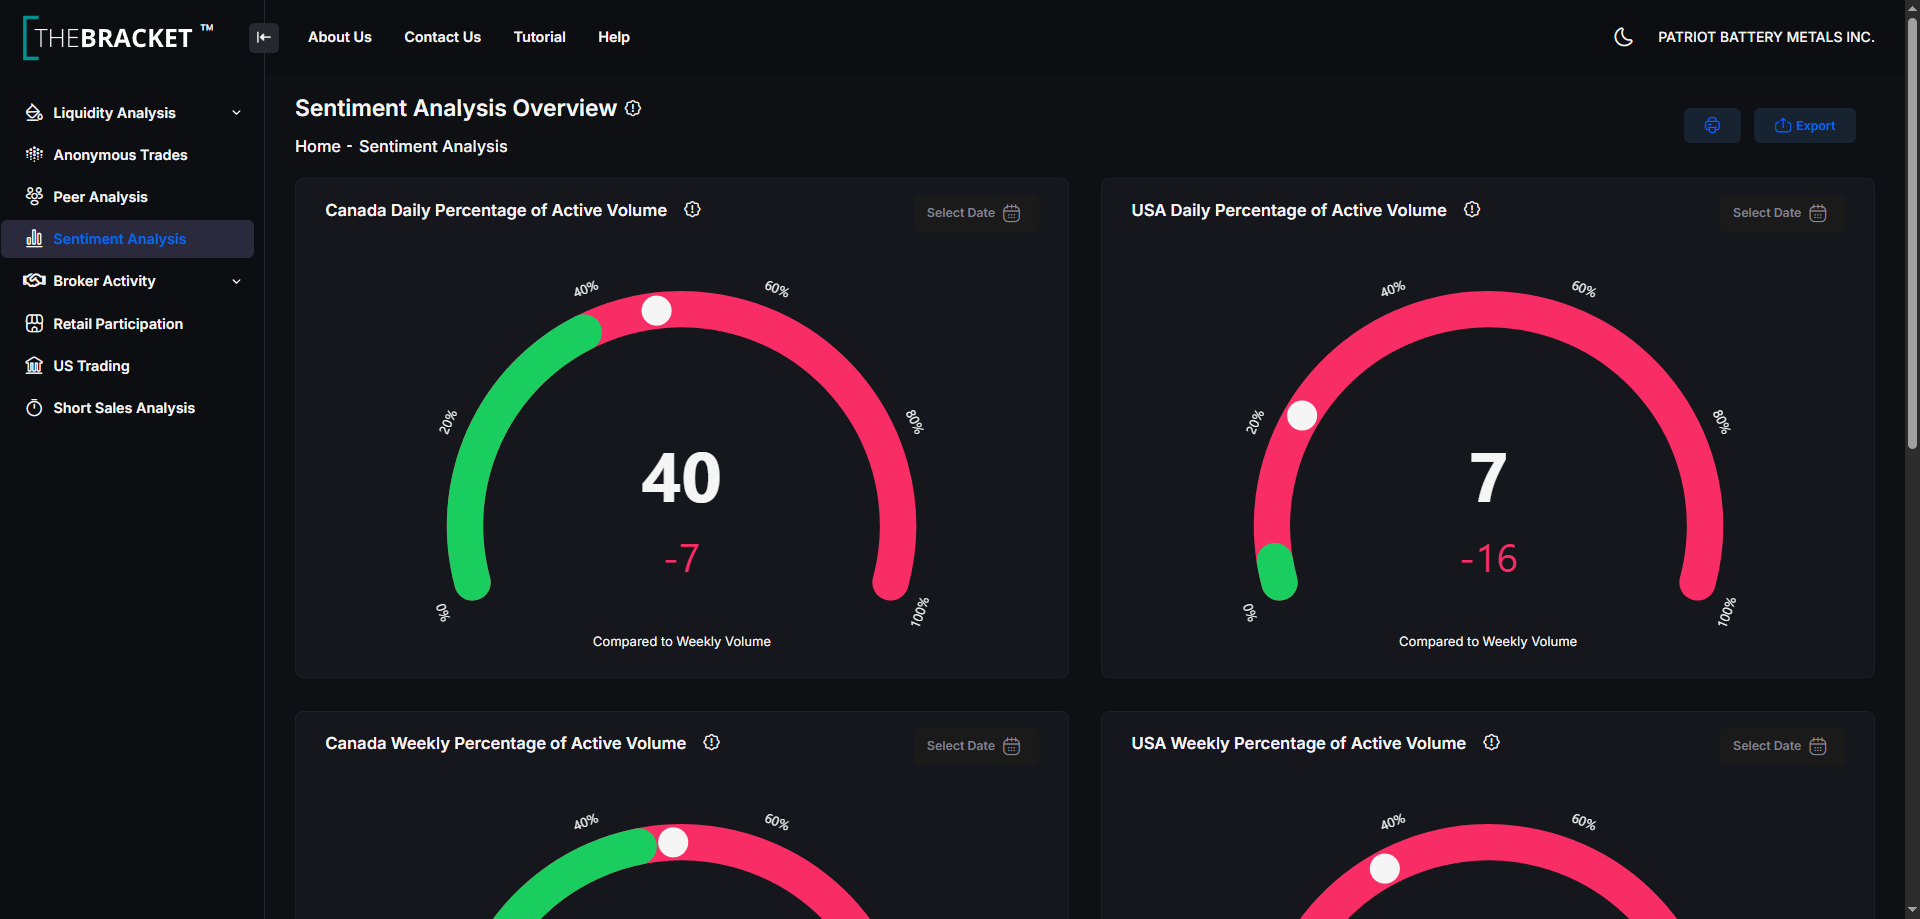
Task: Open Select Date on USA Daily card
Action: point(1780,213)
